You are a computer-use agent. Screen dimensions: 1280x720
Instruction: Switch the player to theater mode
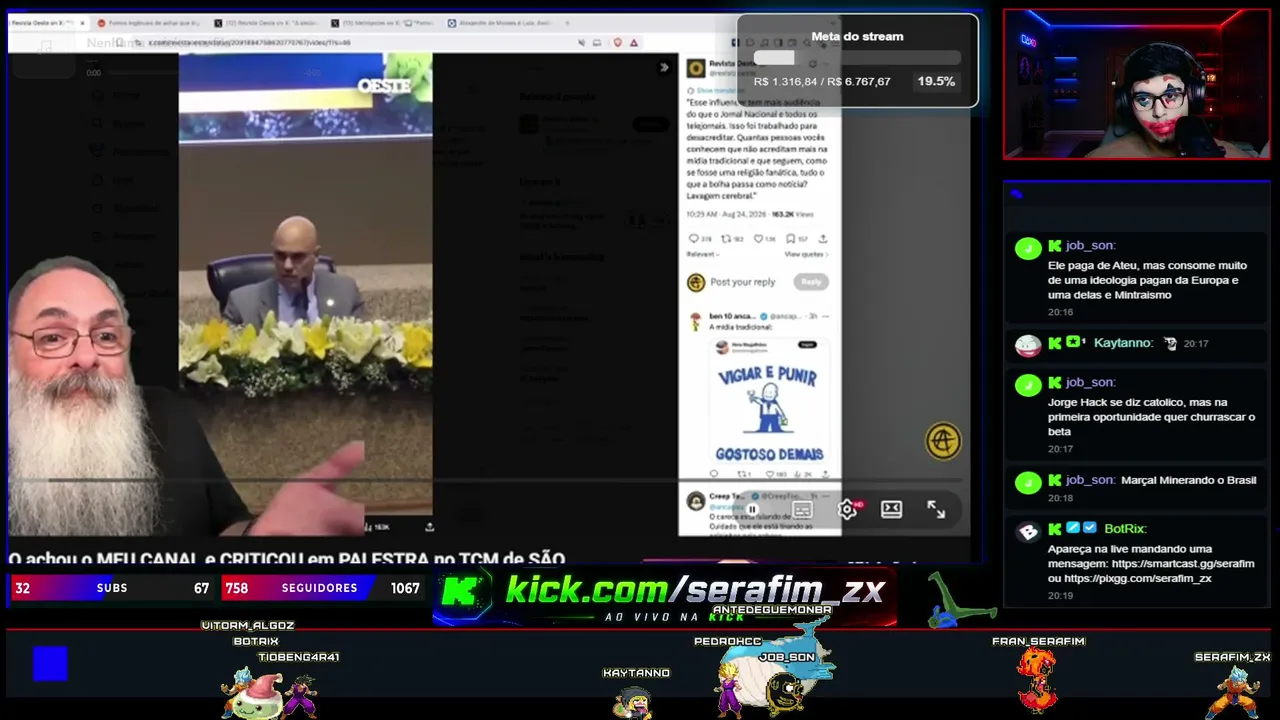click(x=892, y=509)
